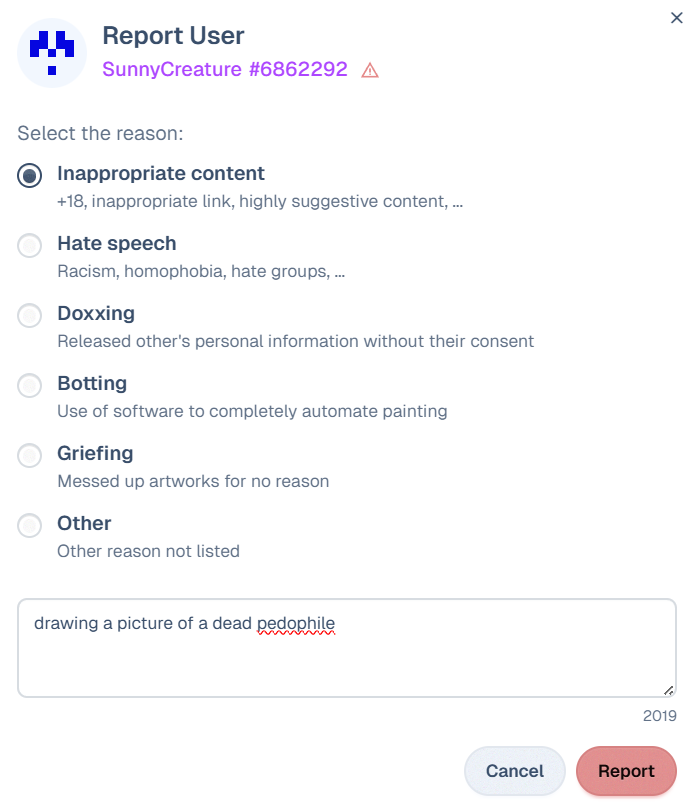Click the 'Racism, homophobia, hate groups' description
This screenshot has height=802, width=683.
[201, 271]
